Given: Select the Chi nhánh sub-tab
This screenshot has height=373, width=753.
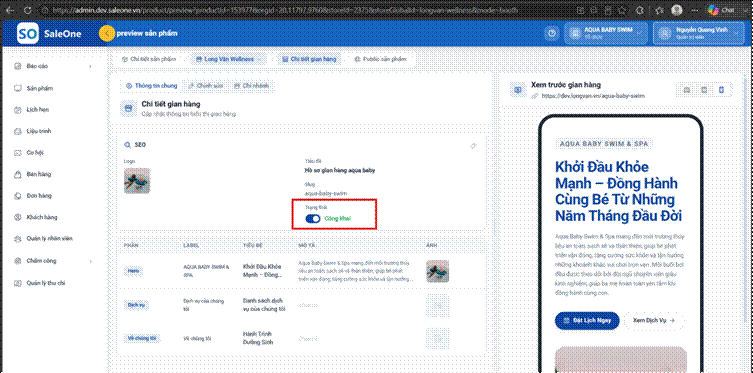Looking at the screenshot, I should click(252, 85).
